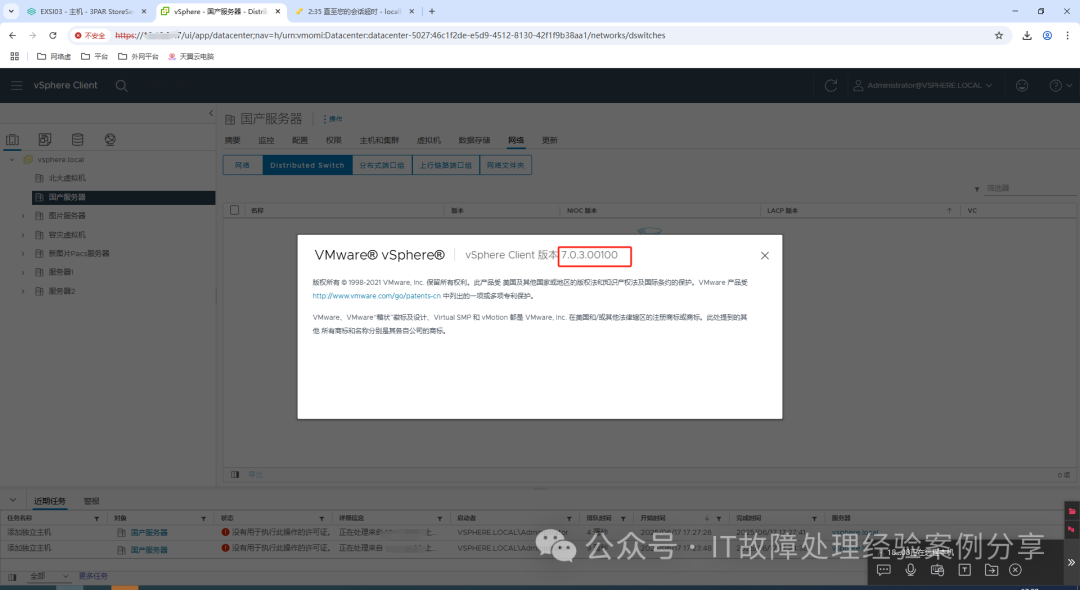The height and width of the screenshot is (590, 1080).
Task: Open the vmware.com patents-cn link
Action: pyautogui.click(x=376, y=296)
